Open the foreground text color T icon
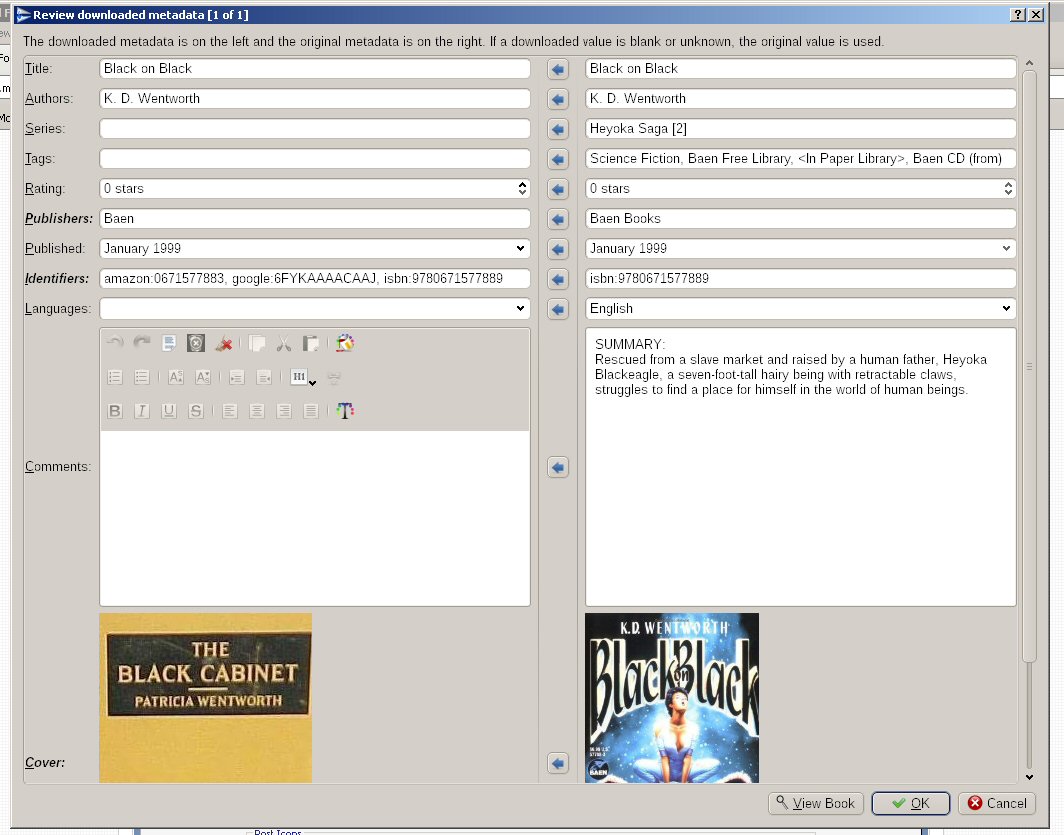The width and height of the screenshot is (1064, 835). pos(345,410)
